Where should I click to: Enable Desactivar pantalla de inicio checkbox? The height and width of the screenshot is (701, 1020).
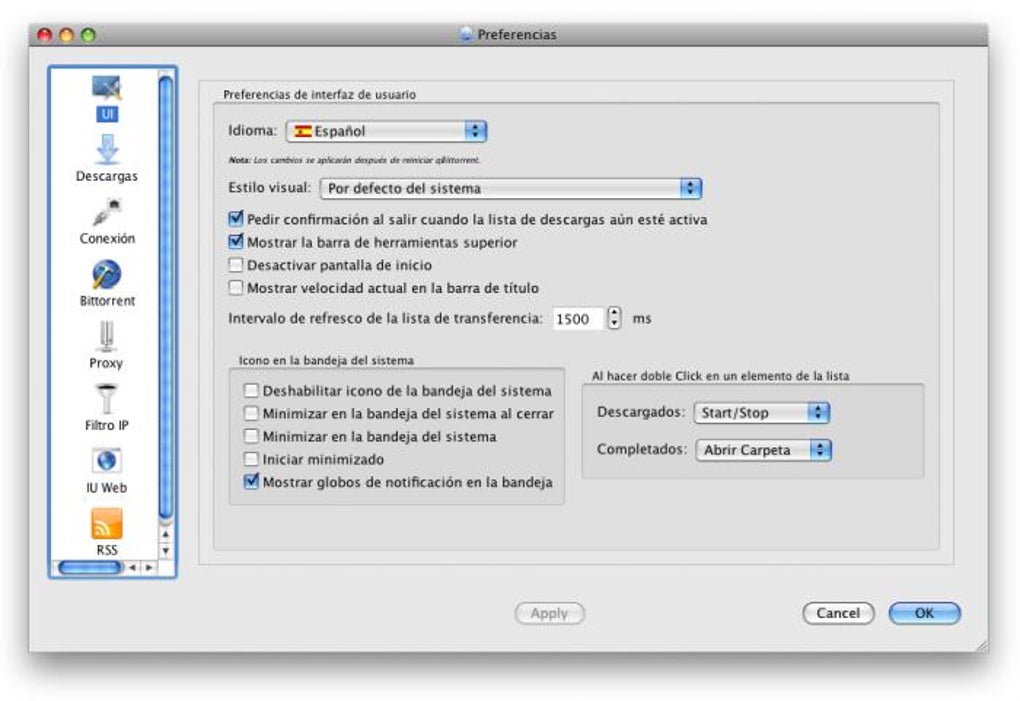236,265
